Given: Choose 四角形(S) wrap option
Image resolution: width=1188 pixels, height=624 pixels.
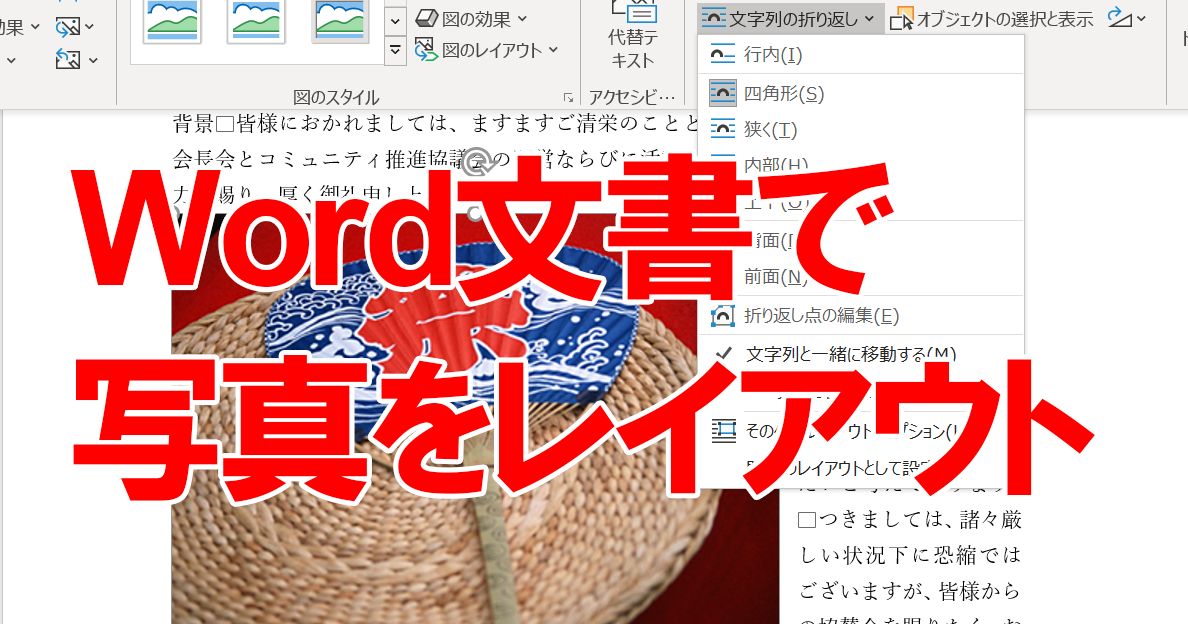Looking at the screenshot, I should click(x=861, y=93).
